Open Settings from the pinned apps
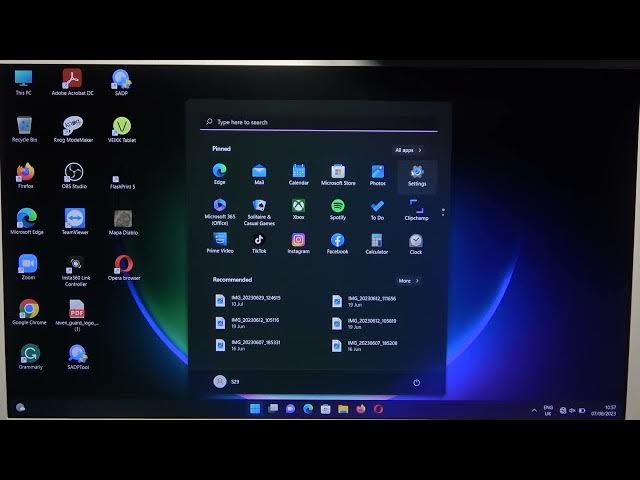 coord(417,176)
